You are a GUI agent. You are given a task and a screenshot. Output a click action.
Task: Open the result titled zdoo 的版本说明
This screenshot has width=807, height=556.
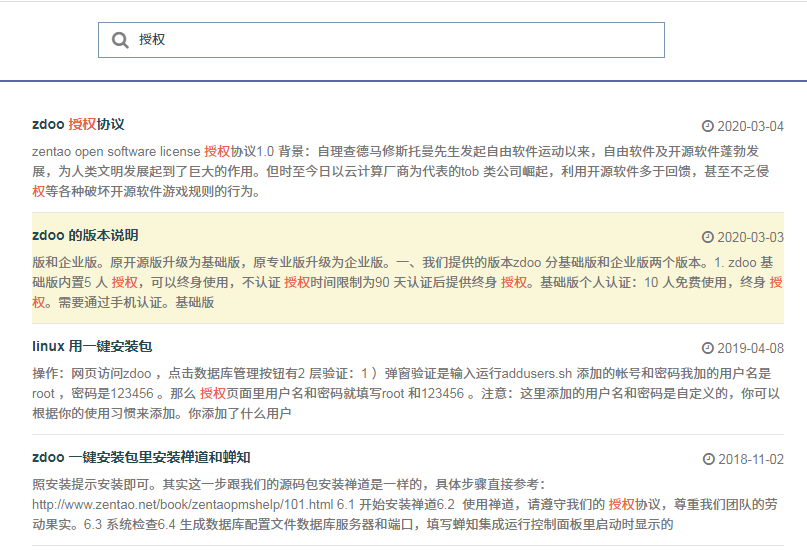click(x=85, y=235)
